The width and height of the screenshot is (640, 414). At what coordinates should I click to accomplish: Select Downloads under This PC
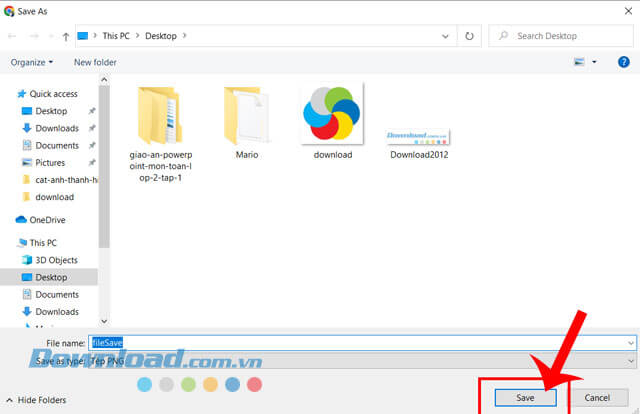pos(57,312)
